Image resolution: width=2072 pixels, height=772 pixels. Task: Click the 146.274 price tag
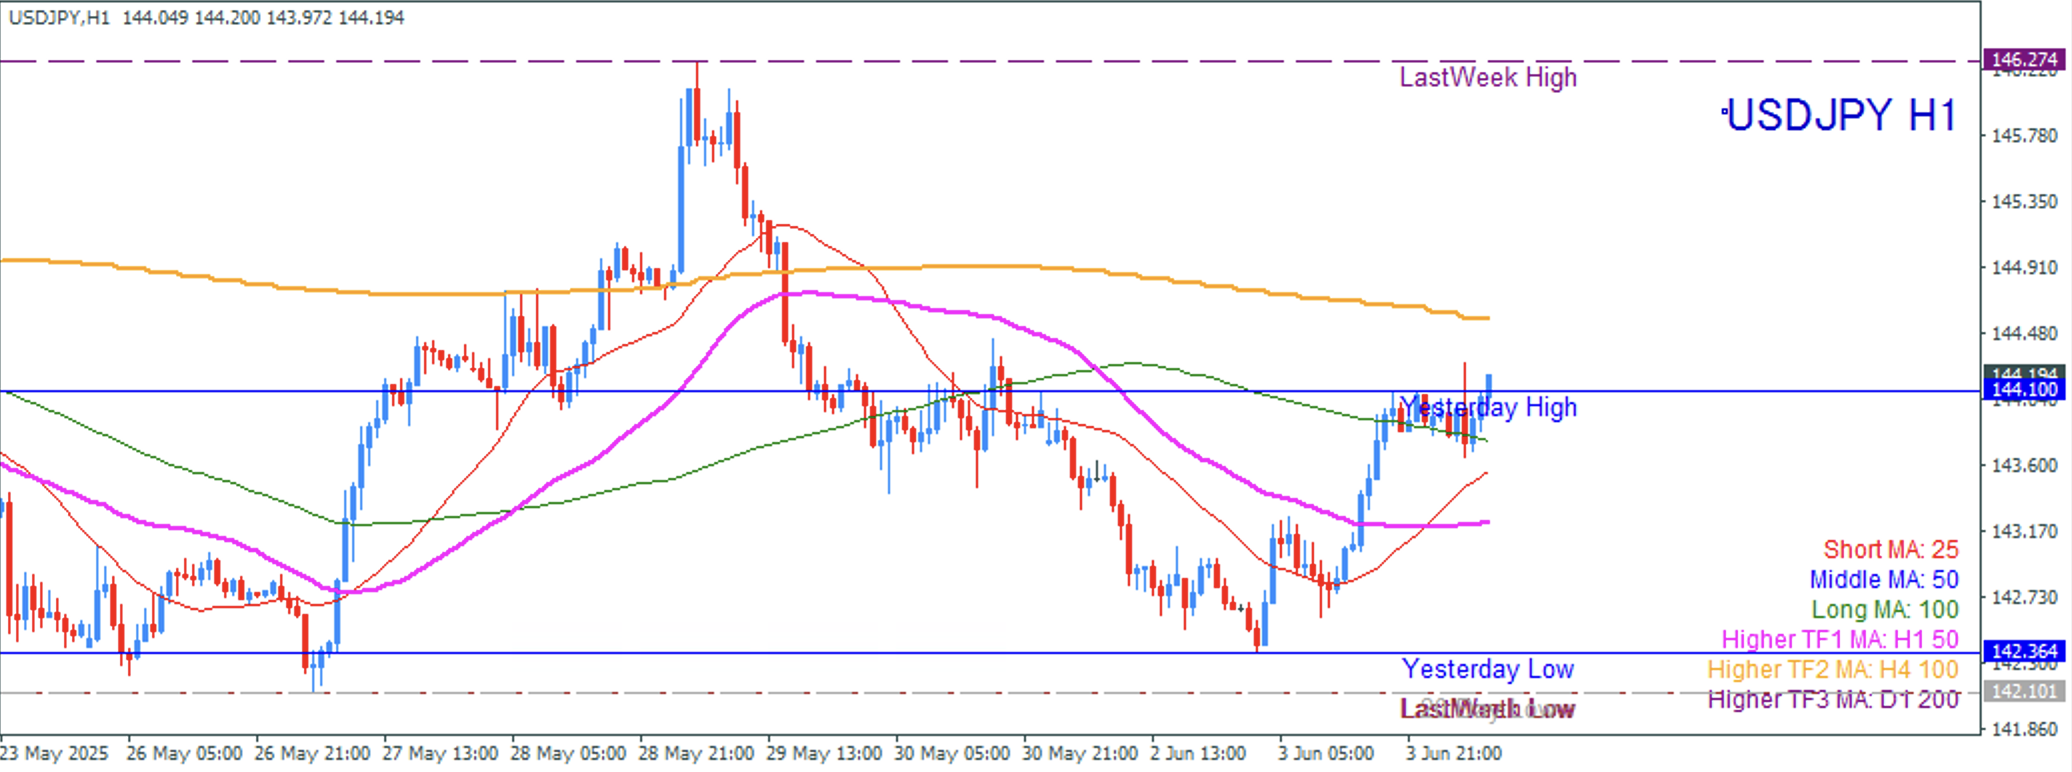pos(2024,60)
